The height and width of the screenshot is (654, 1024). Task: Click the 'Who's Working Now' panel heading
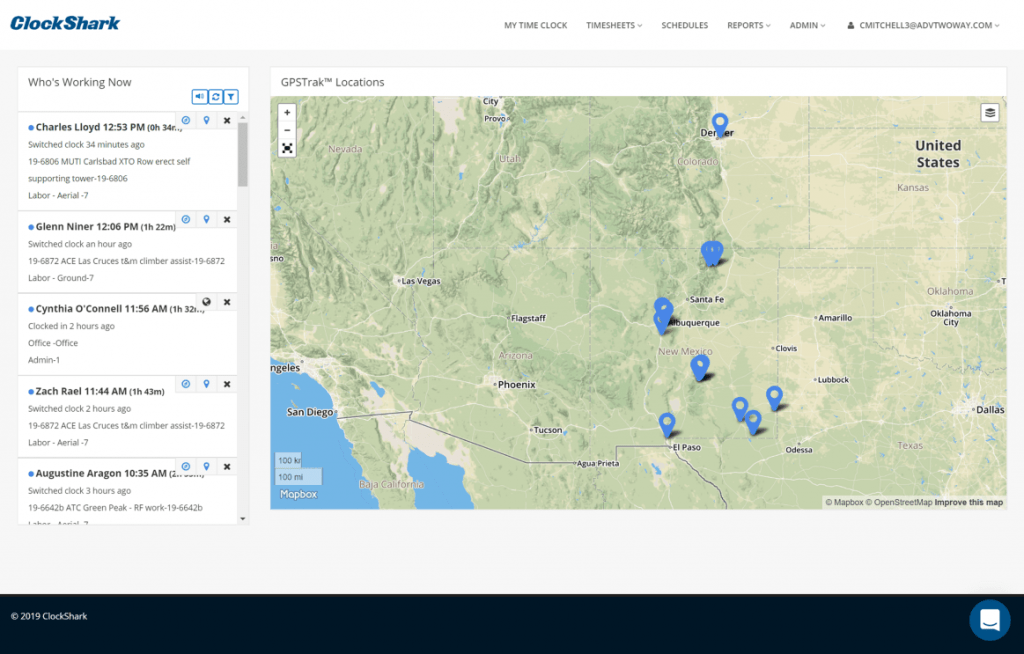80,82
